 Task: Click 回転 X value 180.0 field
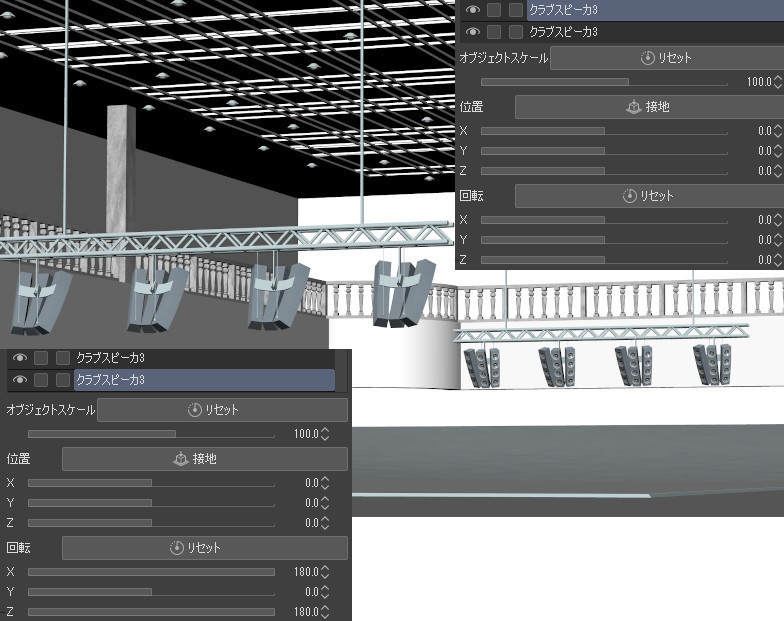coord(306,572)
